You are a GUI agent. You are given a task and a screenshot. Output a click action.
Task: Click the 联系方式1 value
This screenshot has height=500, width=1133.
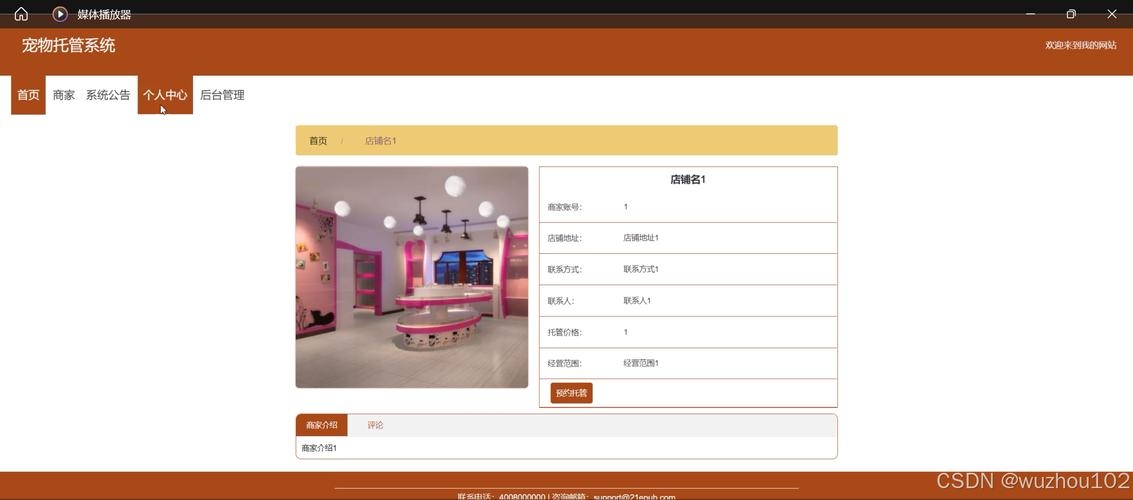[641, 269]
